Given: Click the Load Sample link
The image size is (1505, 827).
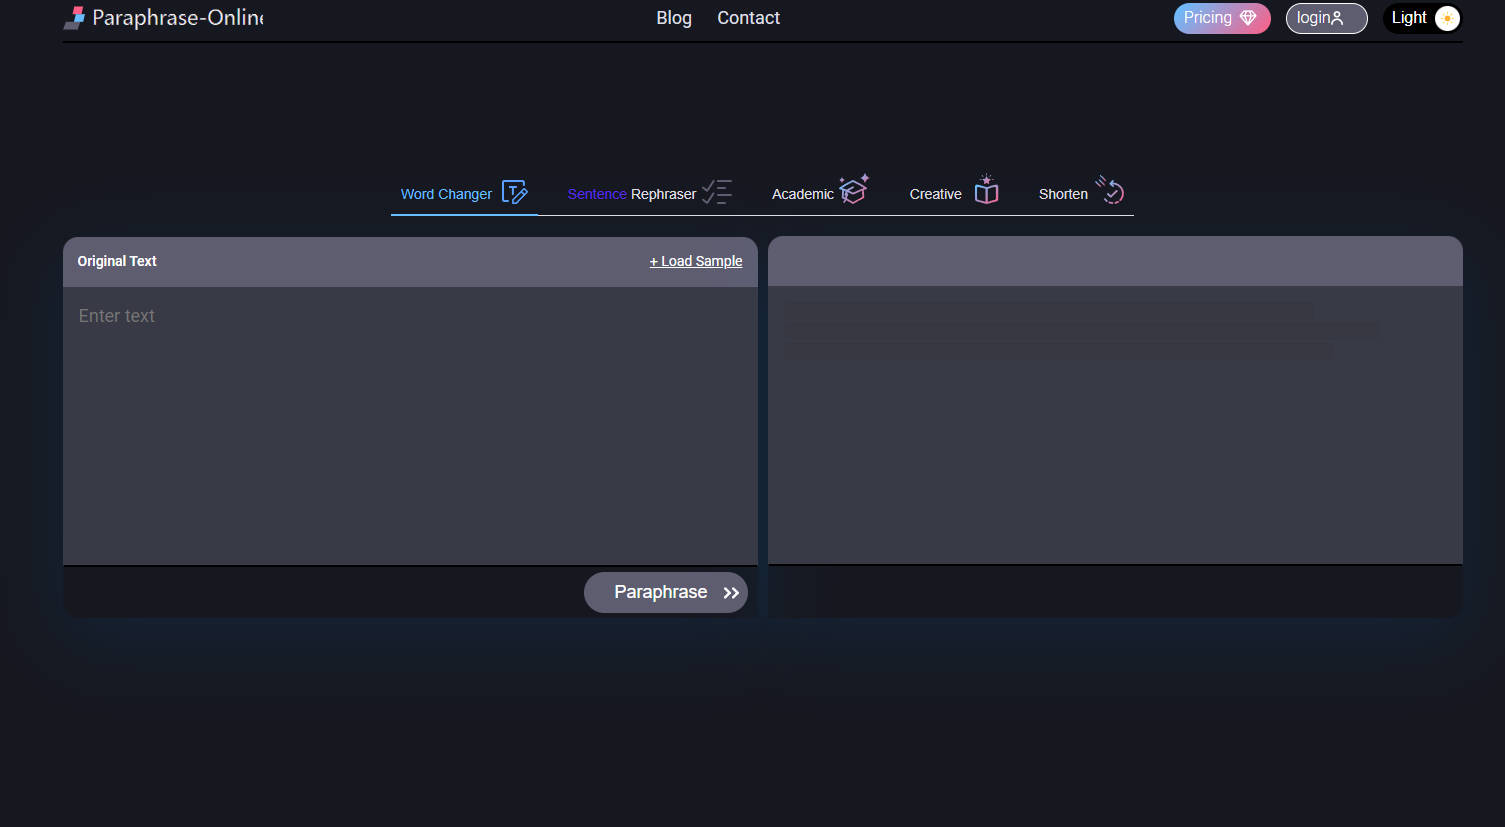Looking at the screenshot, I should pyautogui.click(x=696, y=261).
